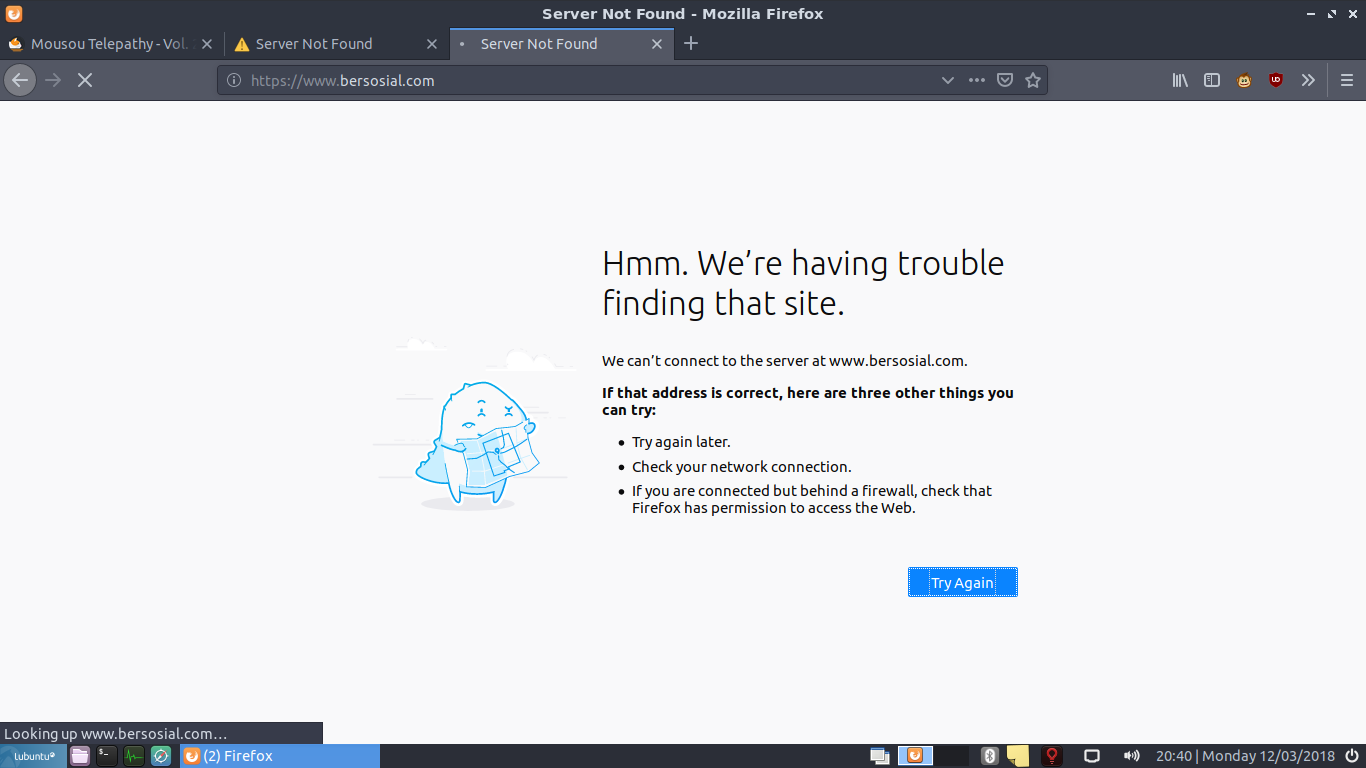Viewport: 1366px width, 768px height.
Task: Click the tray icon next to the volume speaker
Action: [x=1093, y=756]
